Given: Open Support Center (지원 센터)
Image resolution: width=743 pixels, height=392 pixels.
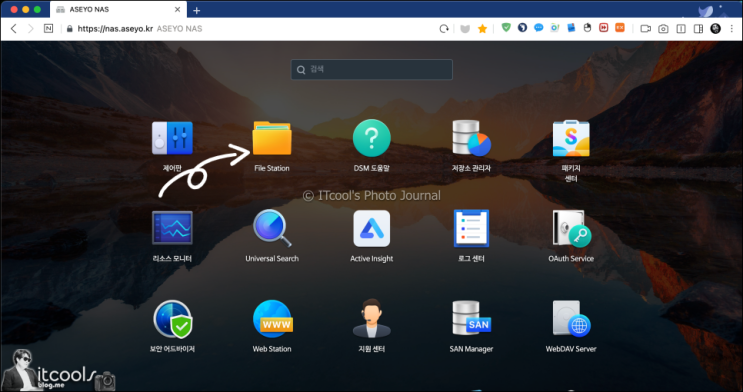Looking at the screenshot, I should pyautogui.click(x=372, y=318).
